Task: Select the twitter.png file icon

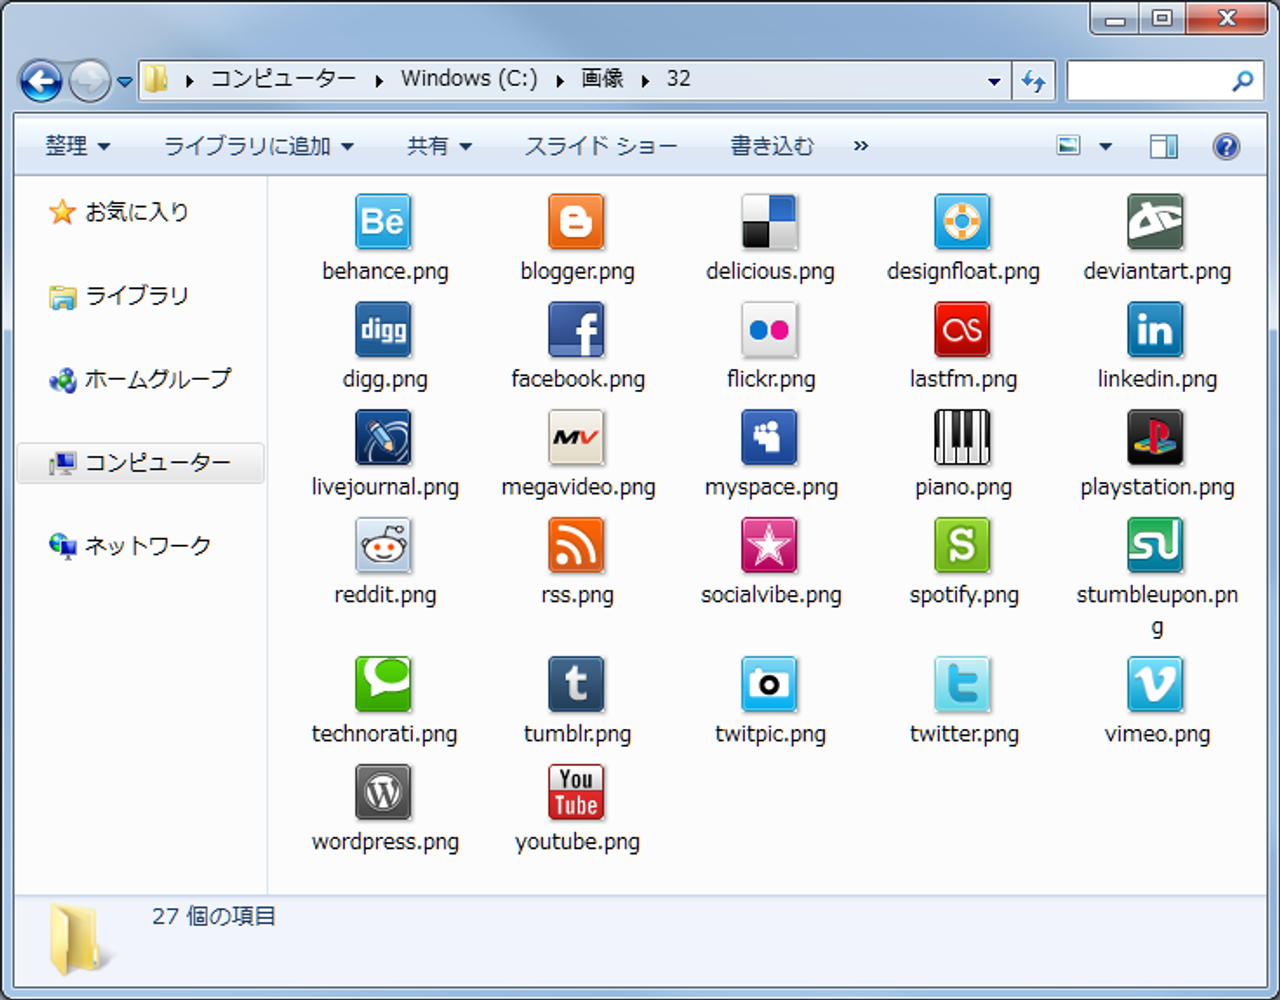Action: tap(962, 684)
